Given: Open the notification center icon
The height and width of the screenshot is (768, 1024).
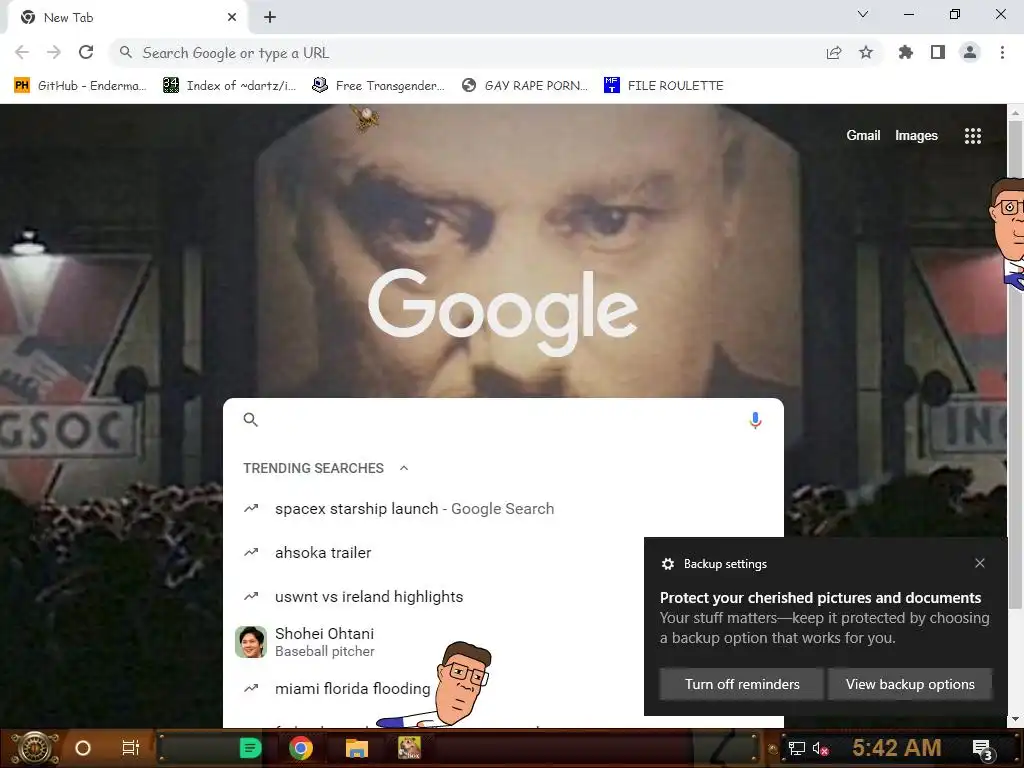Looking at the screenshot, I should 983,750.
